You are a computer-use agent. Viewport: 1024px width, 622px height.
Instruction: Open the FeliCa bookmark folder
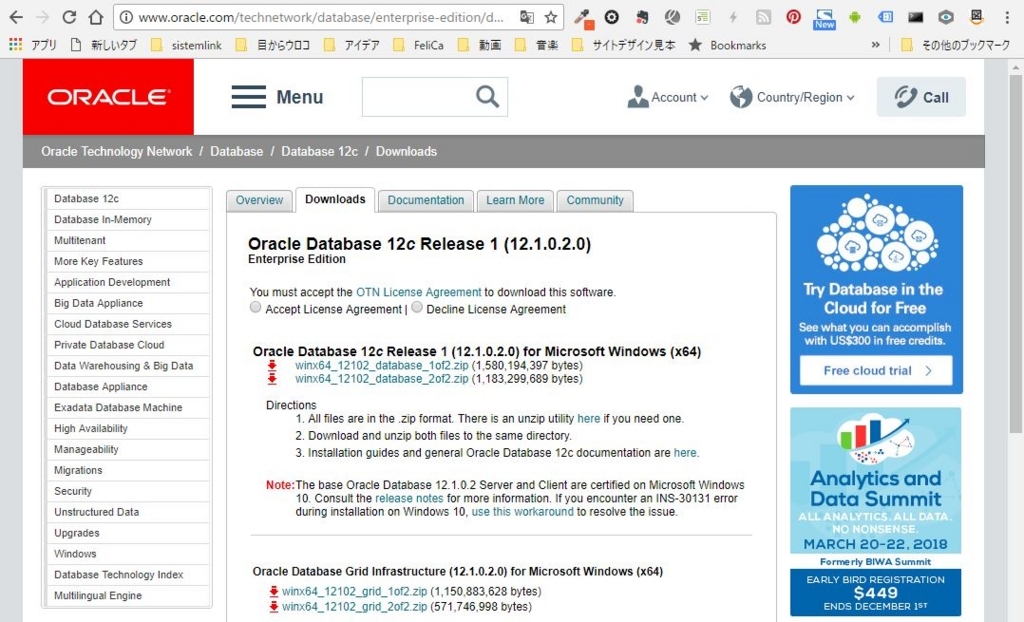click(x=419, y=45)
